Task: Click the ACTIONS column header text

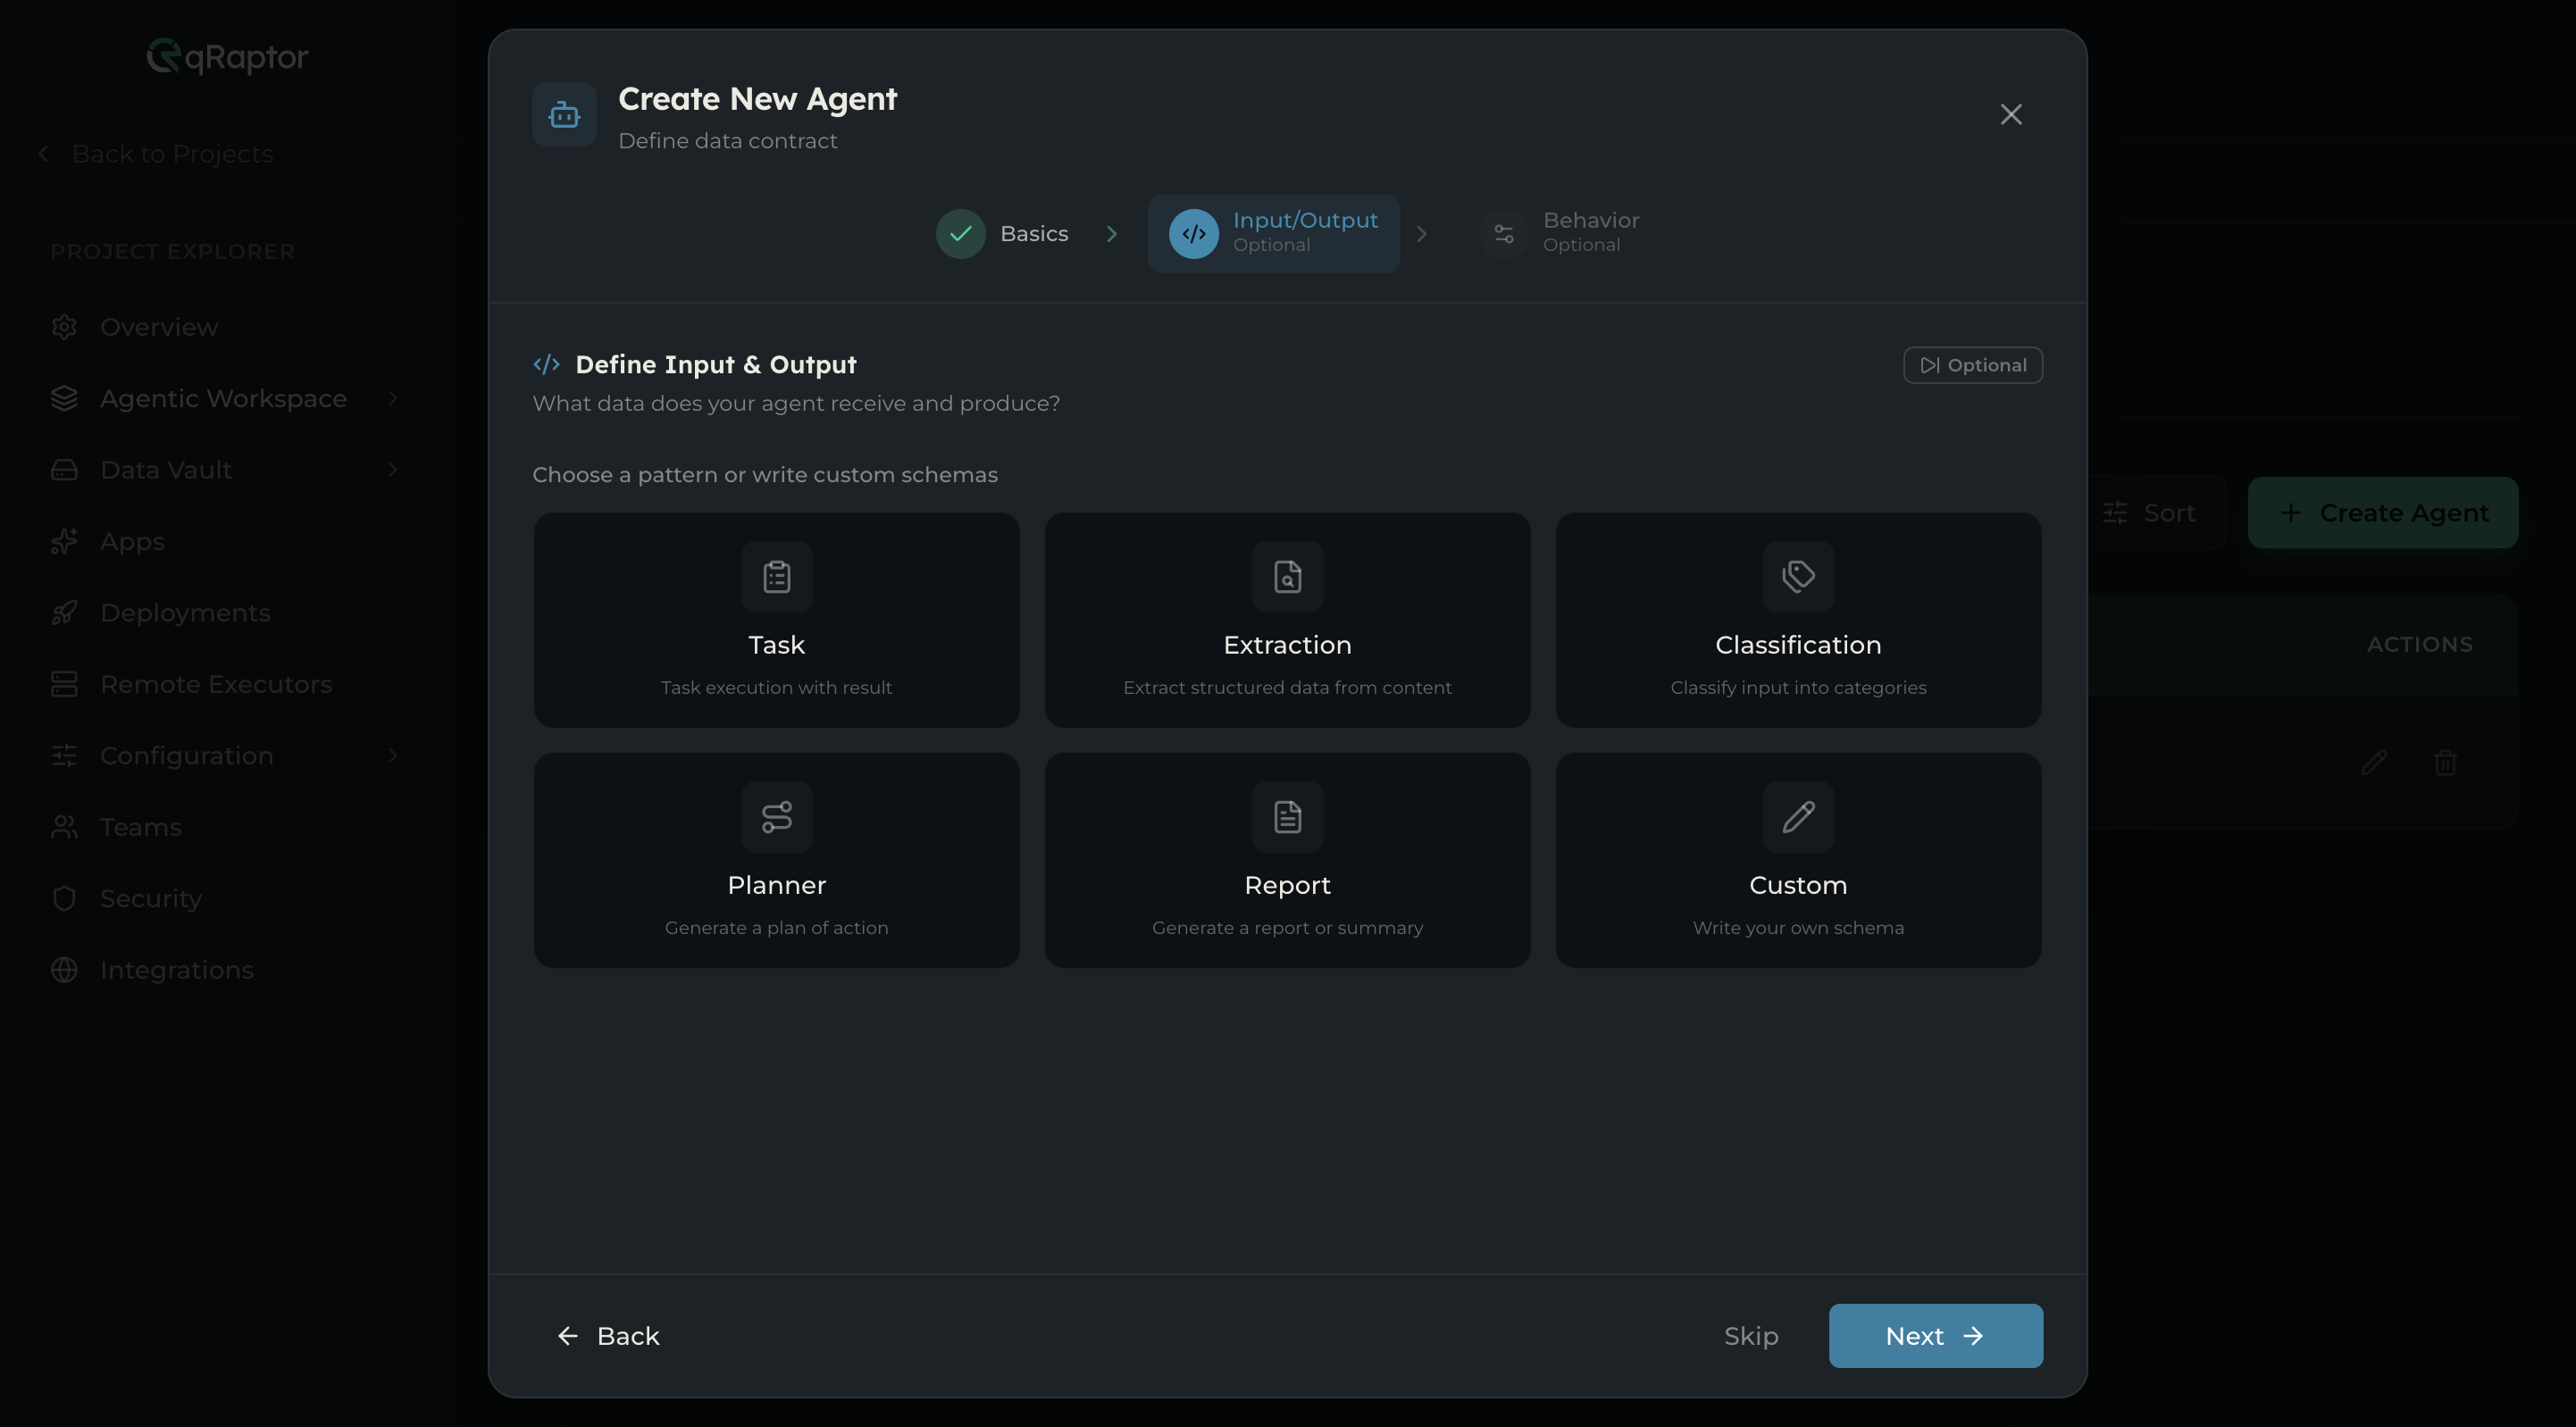Action: [x=2419, y=645]
